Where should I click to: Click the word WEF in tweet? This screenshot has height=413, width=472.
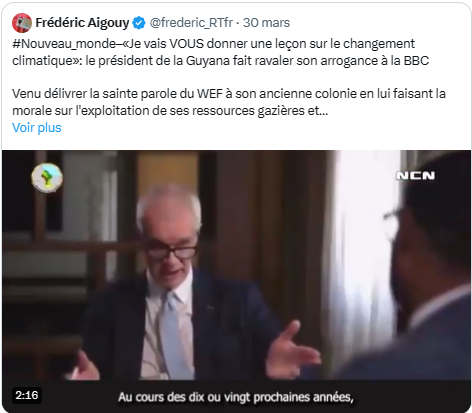(210, 94)
